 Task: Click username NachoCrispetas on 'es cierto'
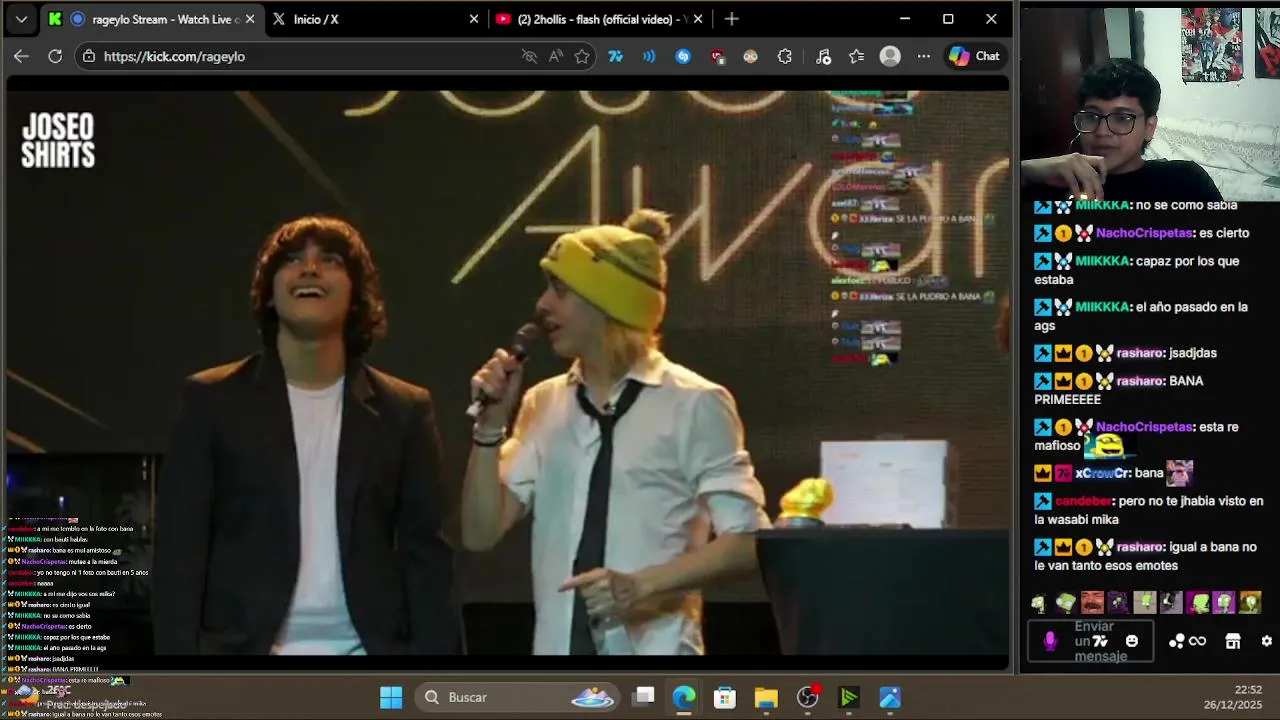click(x=1144, y=233)
